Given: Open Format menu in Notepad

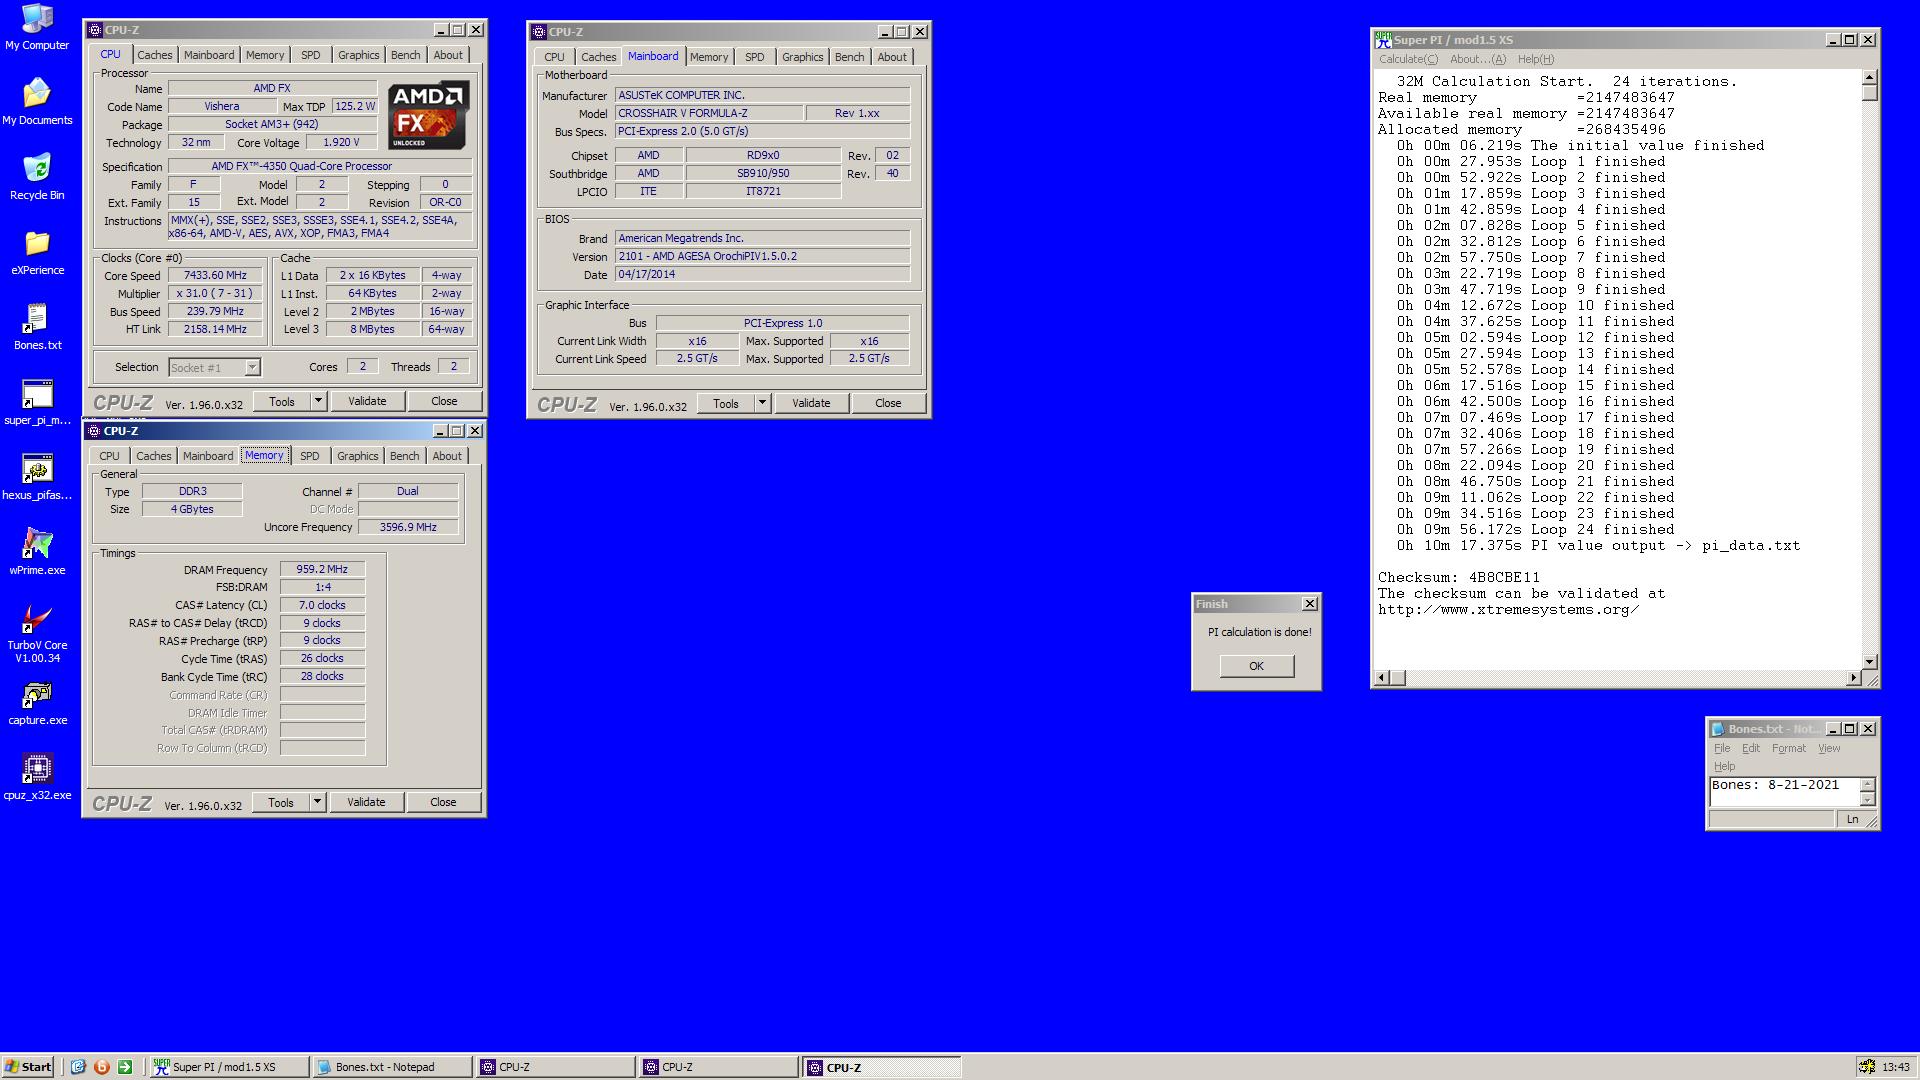Looking at the screenshot, I should click(1788, 748).
